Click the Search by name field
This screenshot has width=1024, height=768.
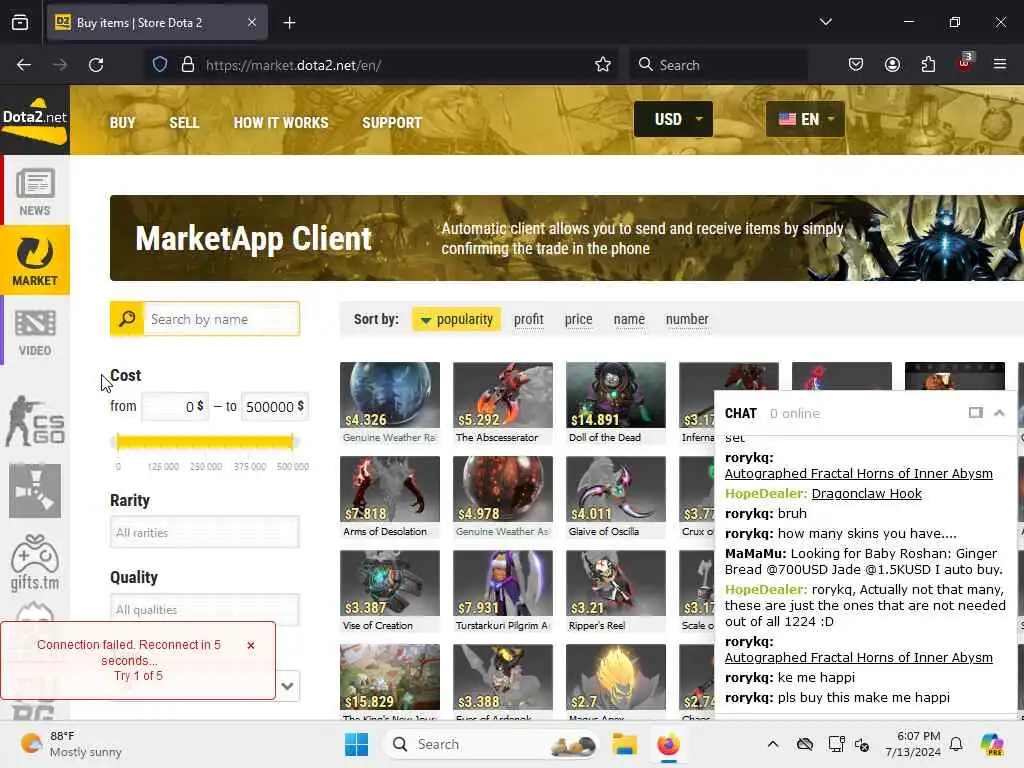(x=221, y=319)
